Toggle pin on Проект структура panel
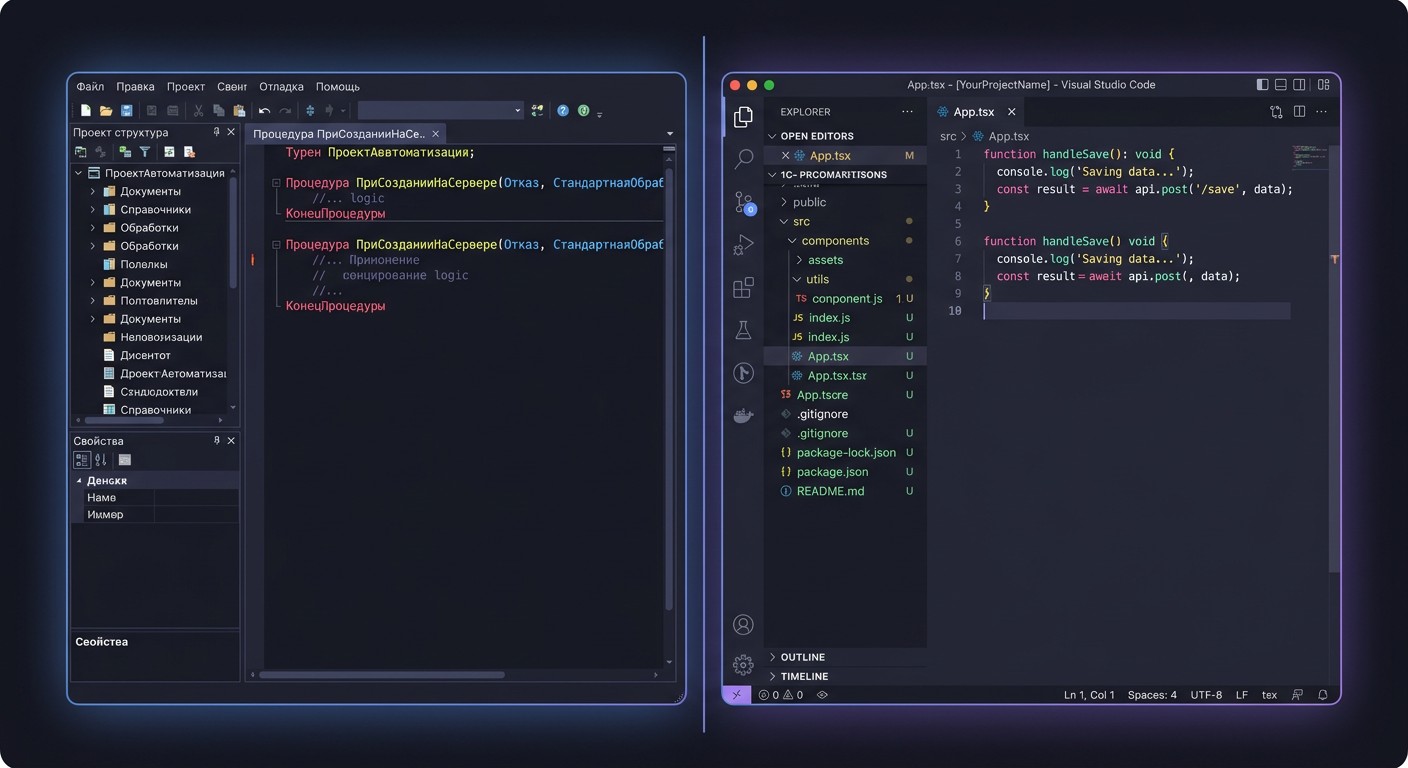 (x=217, y=132)
